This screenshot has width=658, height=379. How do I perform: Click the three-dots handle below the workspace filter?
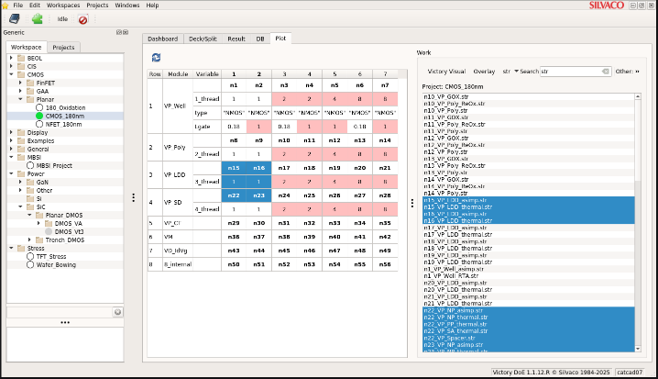click(65, 322)
